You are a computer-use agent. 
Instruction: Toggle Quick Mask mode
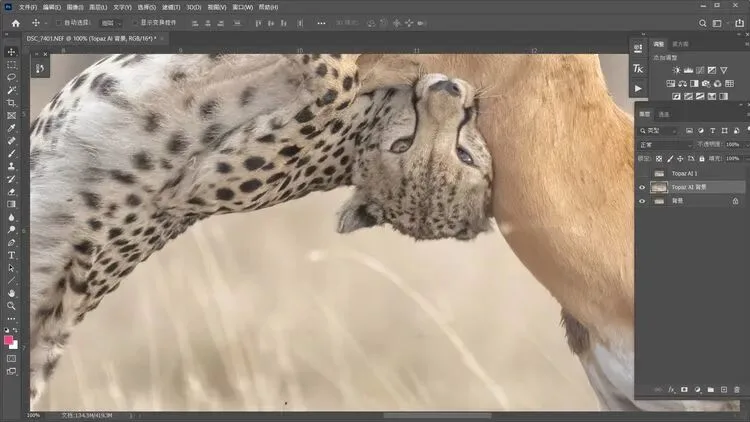coord(11,358)
